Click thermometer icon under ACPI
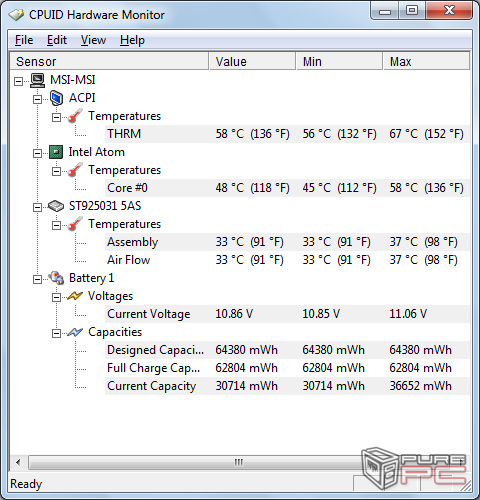 coord(75,116)
